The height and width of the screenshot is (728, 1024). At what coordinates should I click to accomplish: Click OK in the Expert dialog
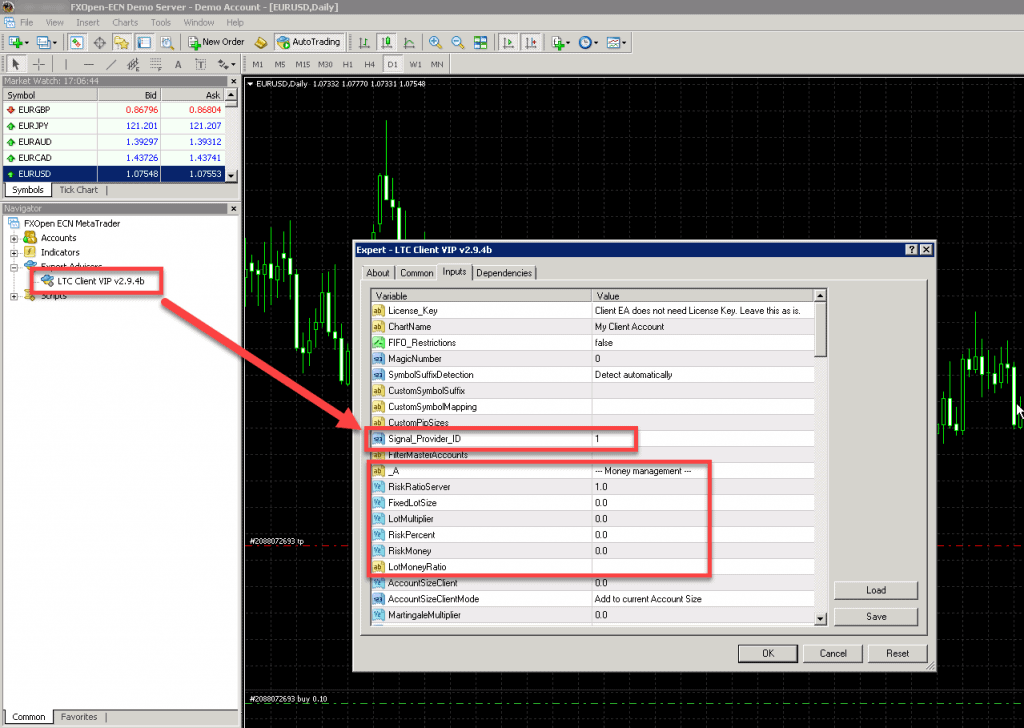(x=768, y=654)
